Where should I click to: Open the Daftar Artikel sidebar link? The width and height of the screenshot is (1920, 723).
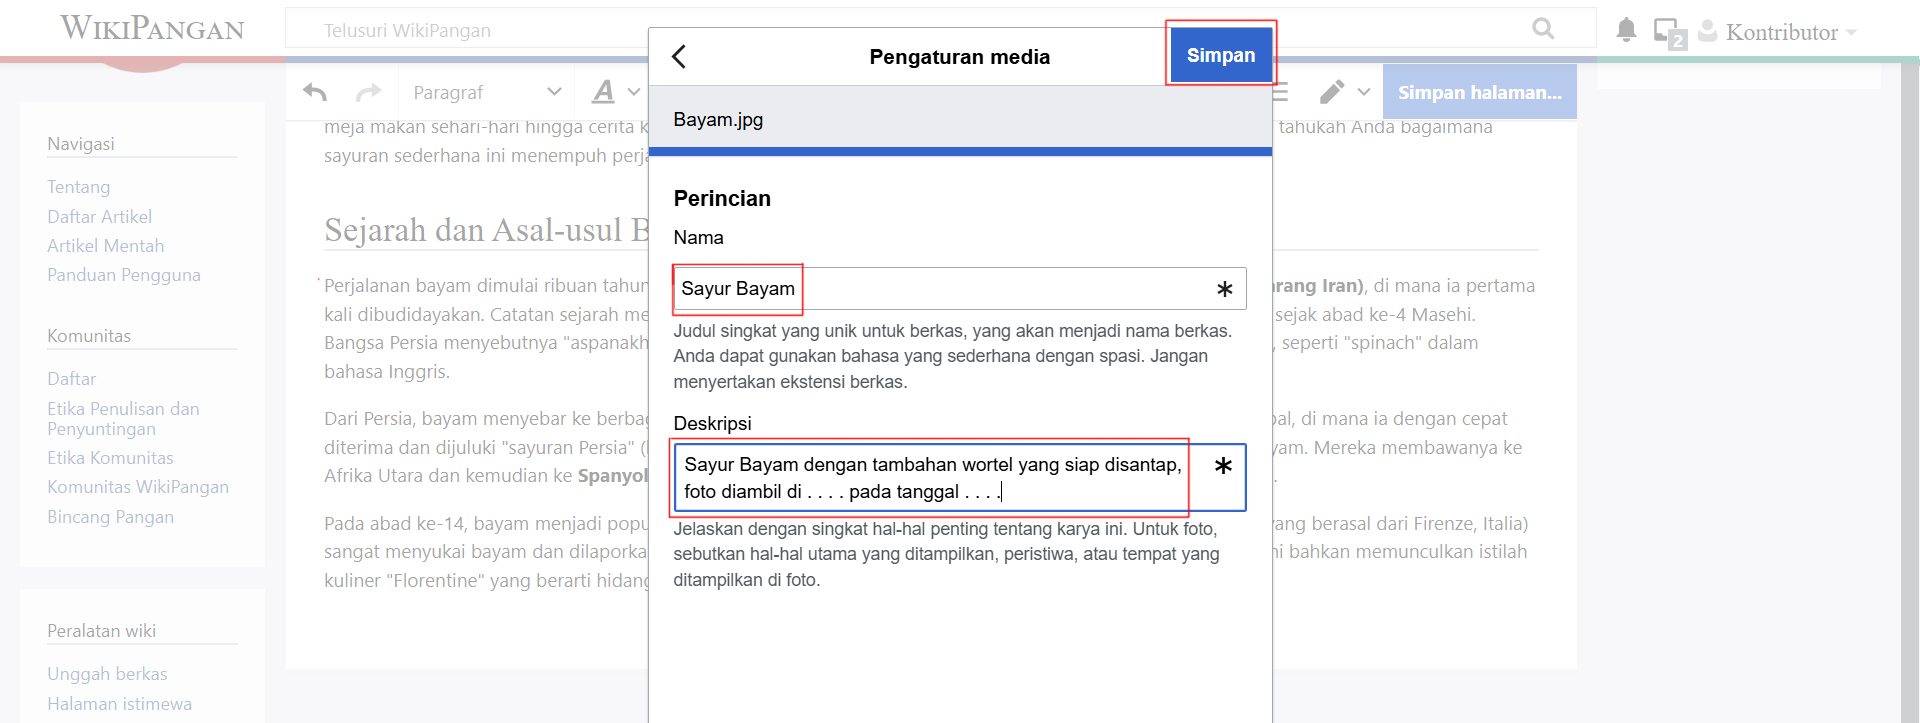tap(99, 217)
